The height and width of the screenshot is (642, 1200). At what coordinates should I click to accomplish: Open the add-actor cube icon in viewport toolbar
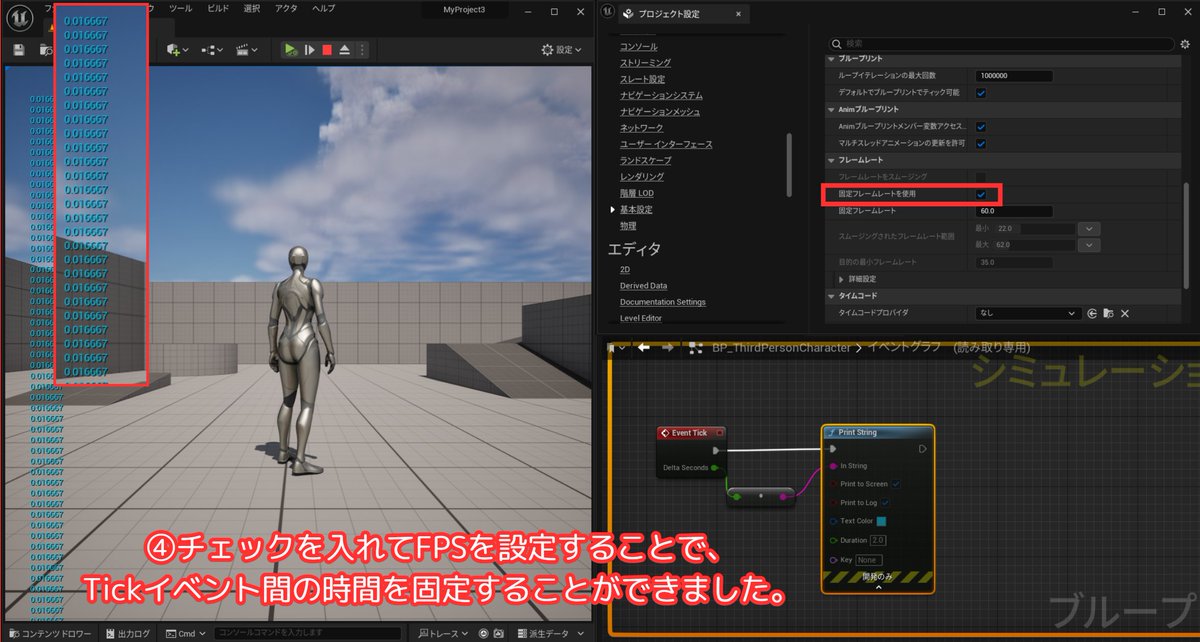click(x=172, y=49)
